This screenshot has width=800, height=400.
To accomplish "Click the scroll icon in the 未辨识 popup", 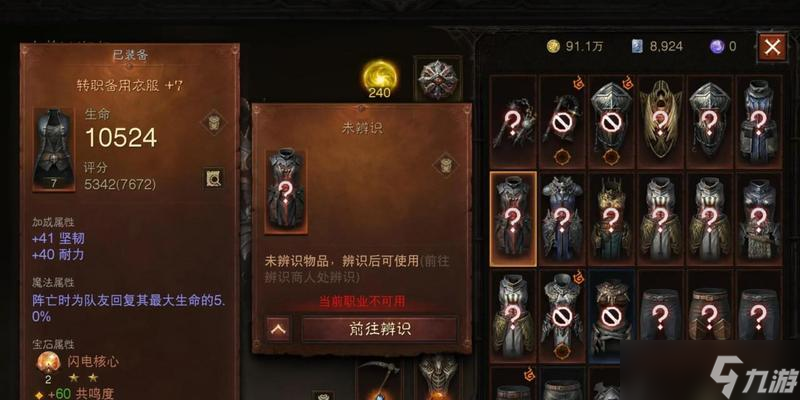I will [444, 164].
